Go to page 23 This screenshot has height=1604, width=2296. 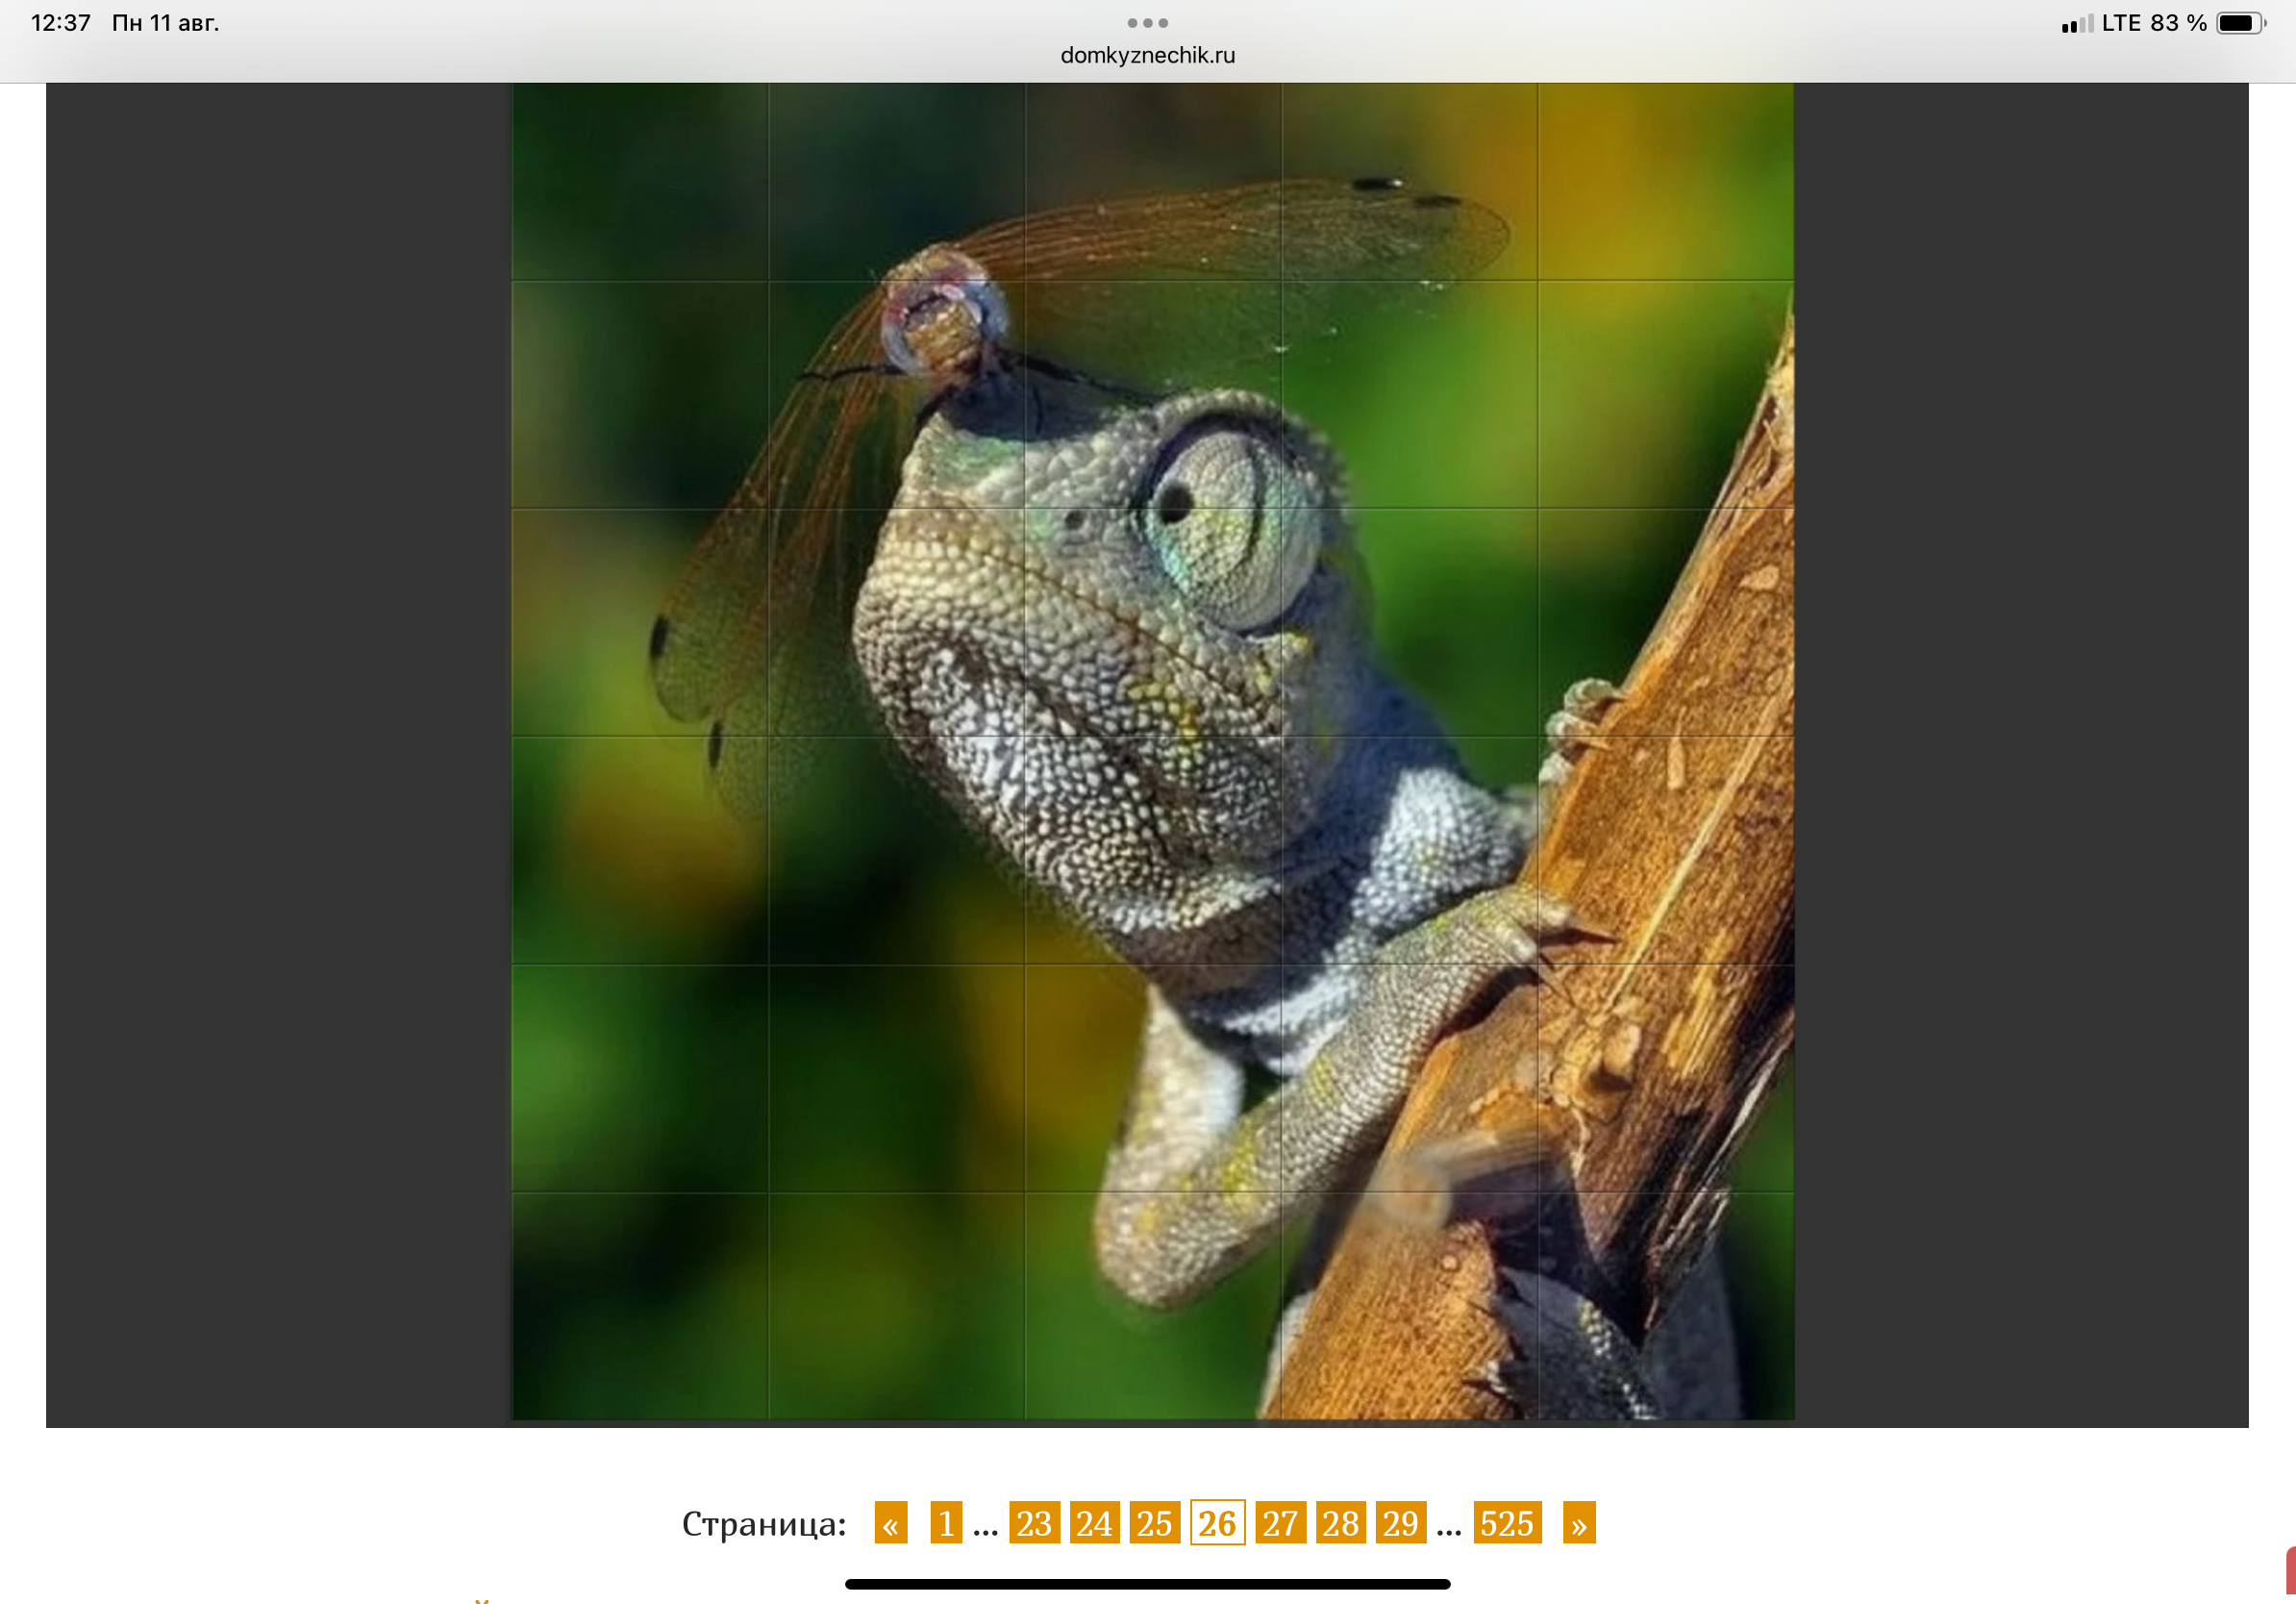1034,1523
